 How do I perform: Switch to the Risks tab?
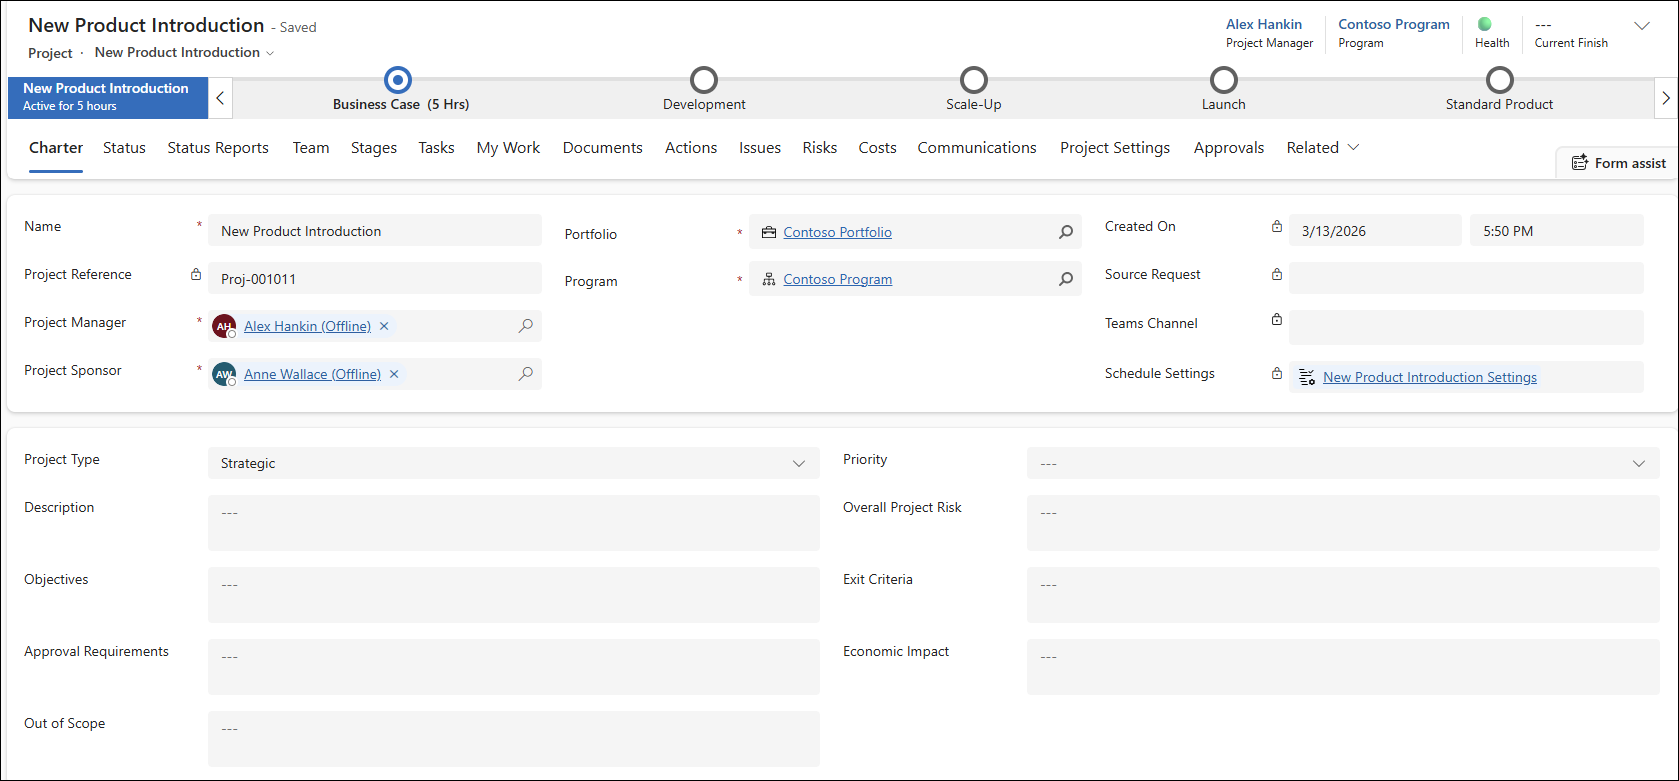click(819, 148)
